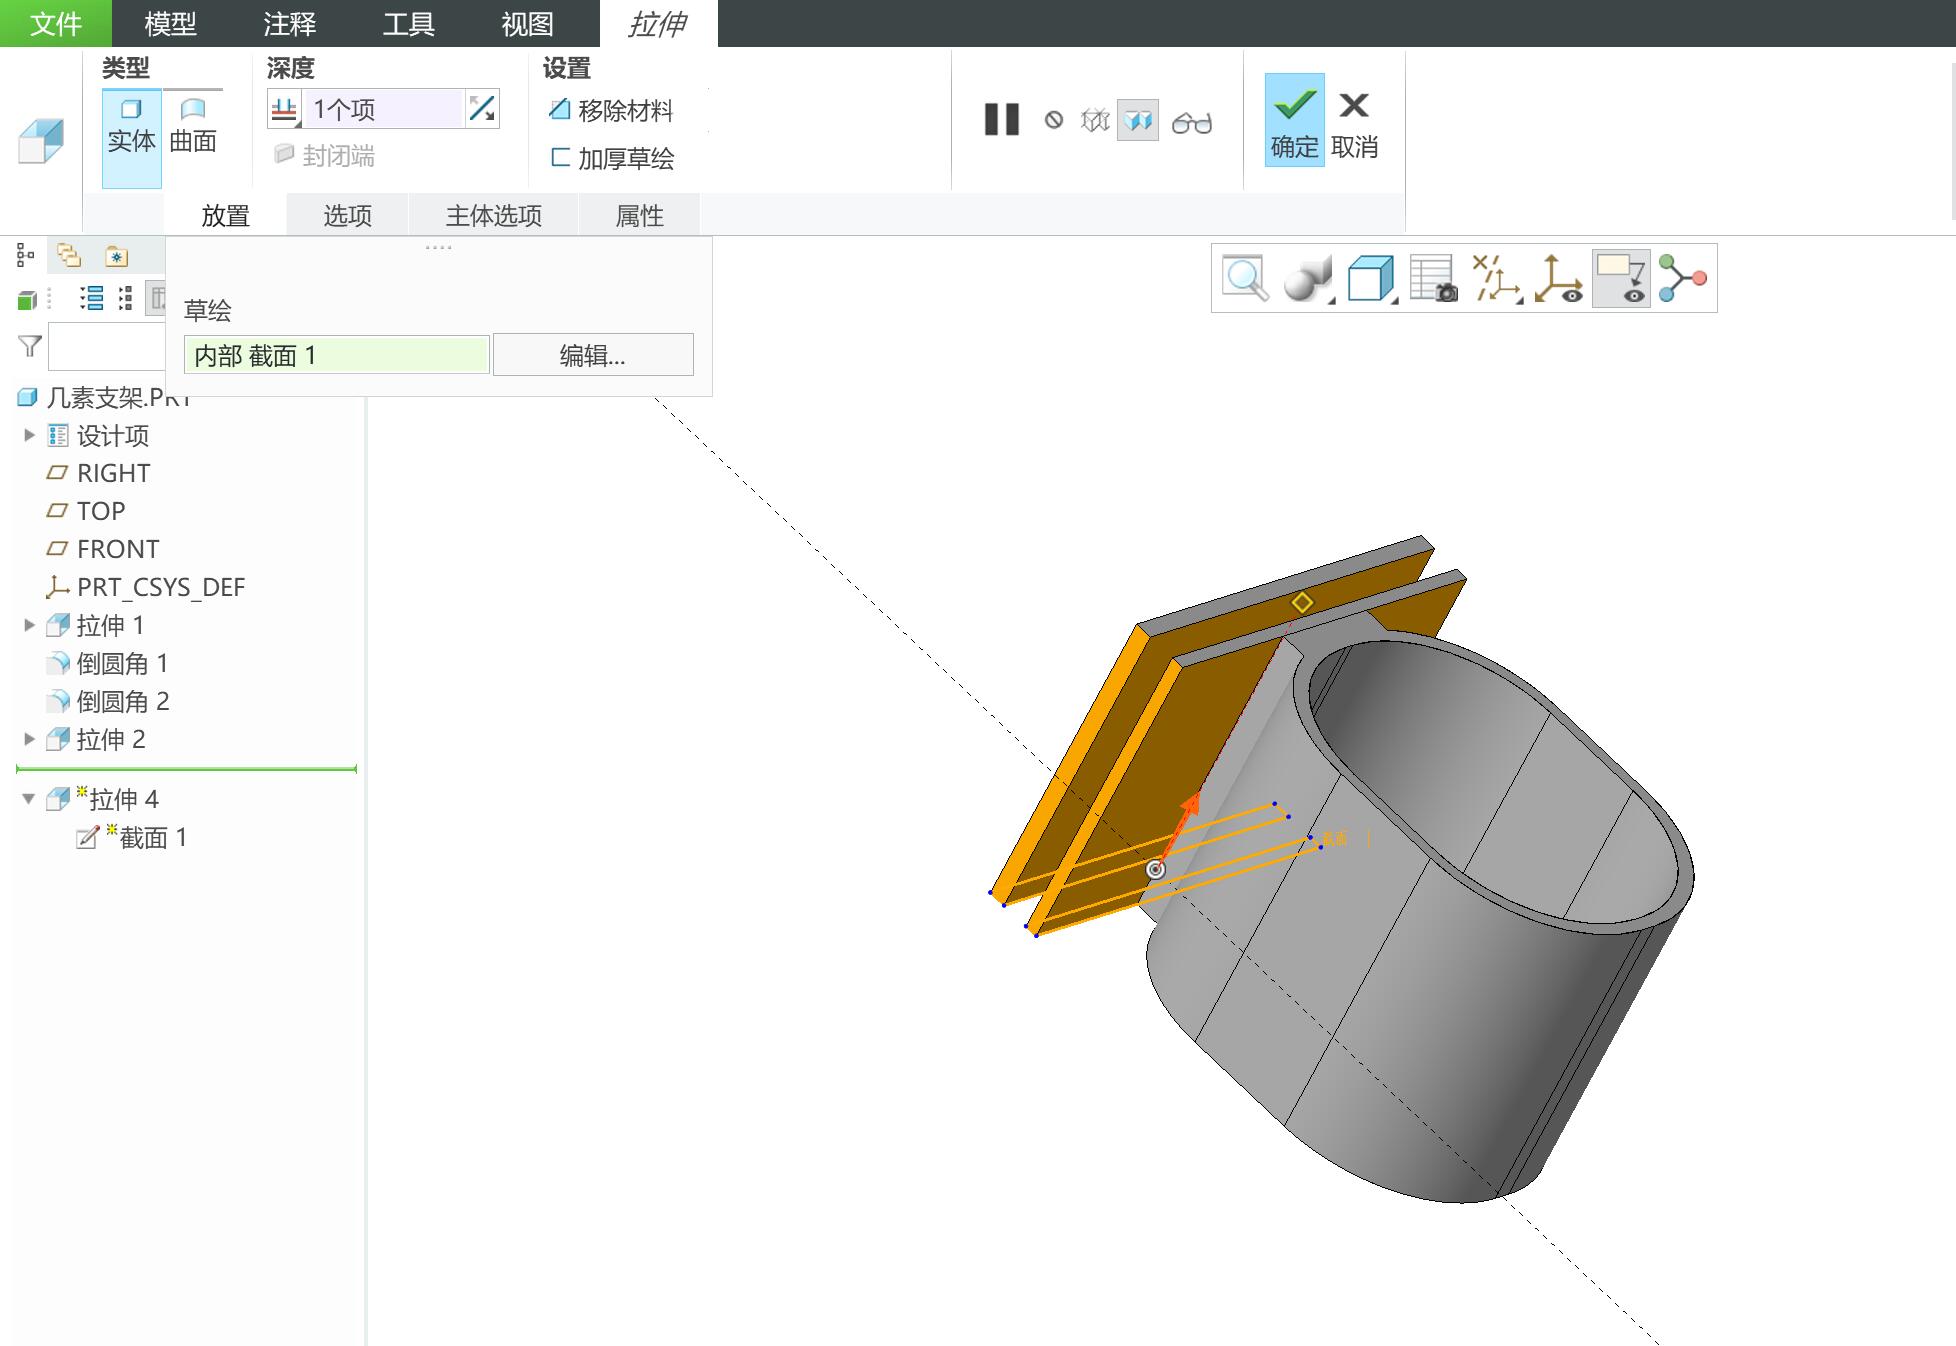
Task: Enable the 移除材料 option
Action: pyautogui.click(x=612, y=110)
